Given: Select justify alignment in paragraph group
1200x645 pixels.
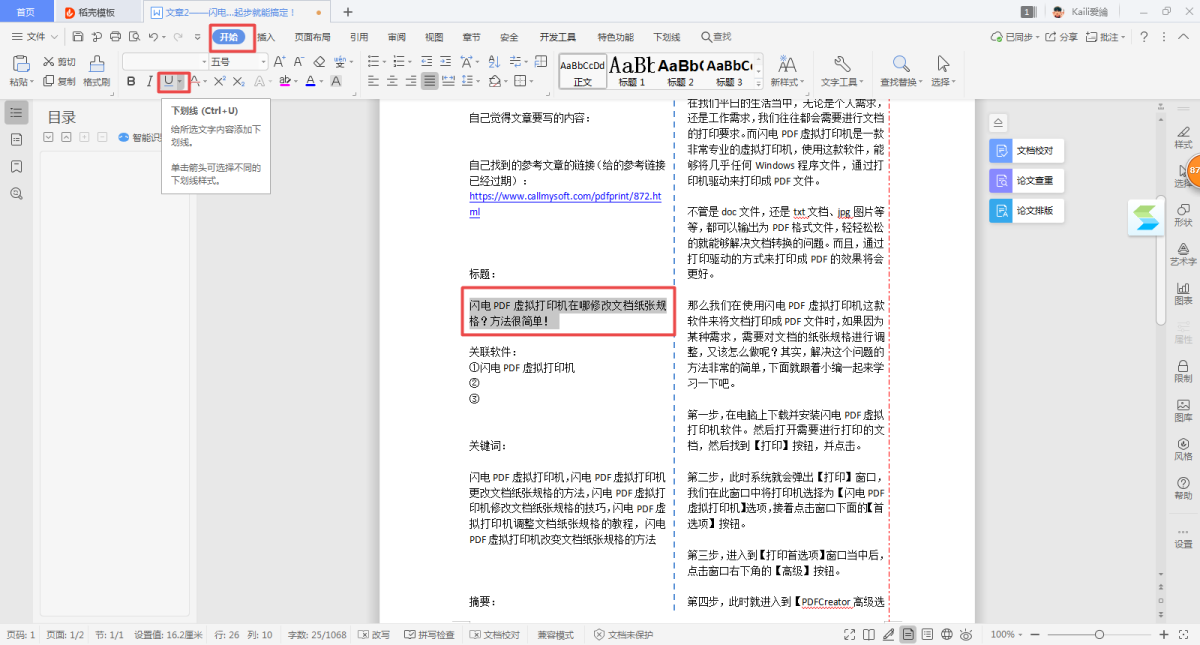Looking at the screenshot, I should click(429, 81).
